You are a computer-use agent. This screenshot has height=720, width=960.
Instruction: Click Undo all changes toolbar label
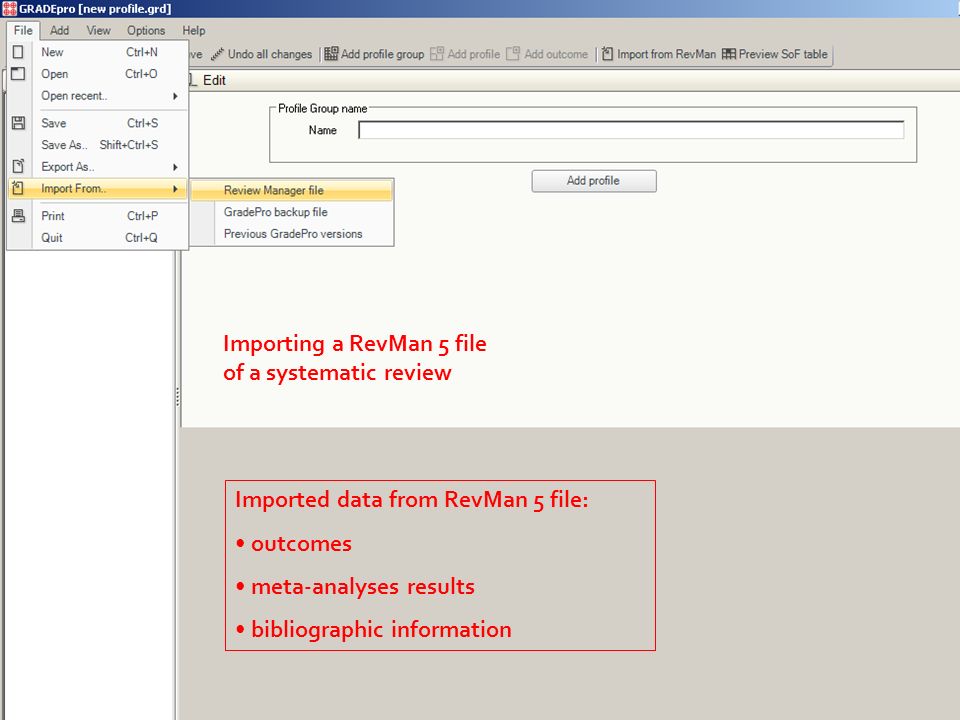(270, 54)
